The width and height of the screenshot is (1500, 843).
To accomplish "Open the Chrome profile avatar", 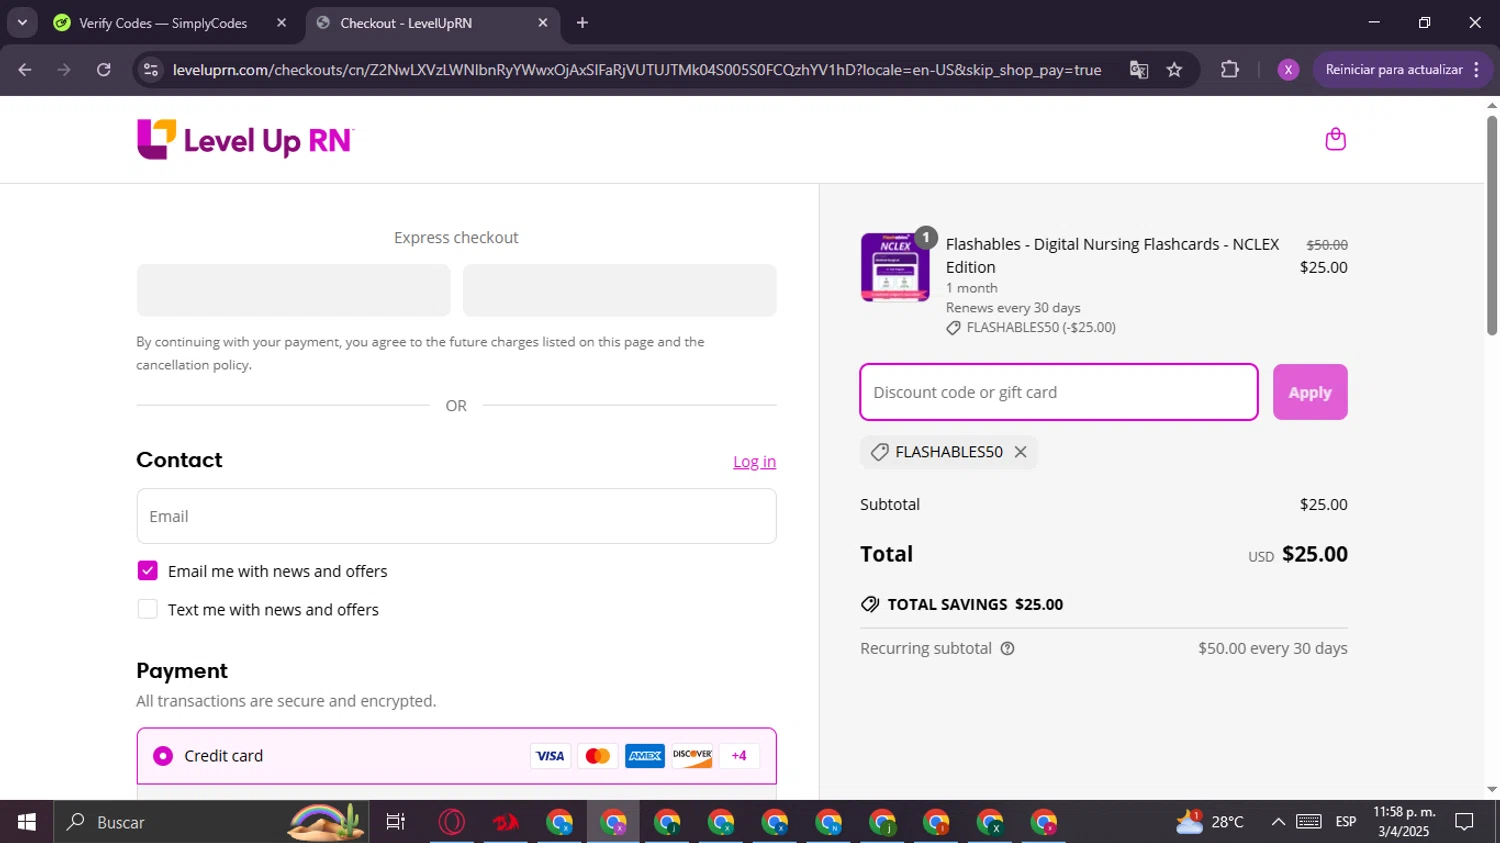I will point(1288,70).
